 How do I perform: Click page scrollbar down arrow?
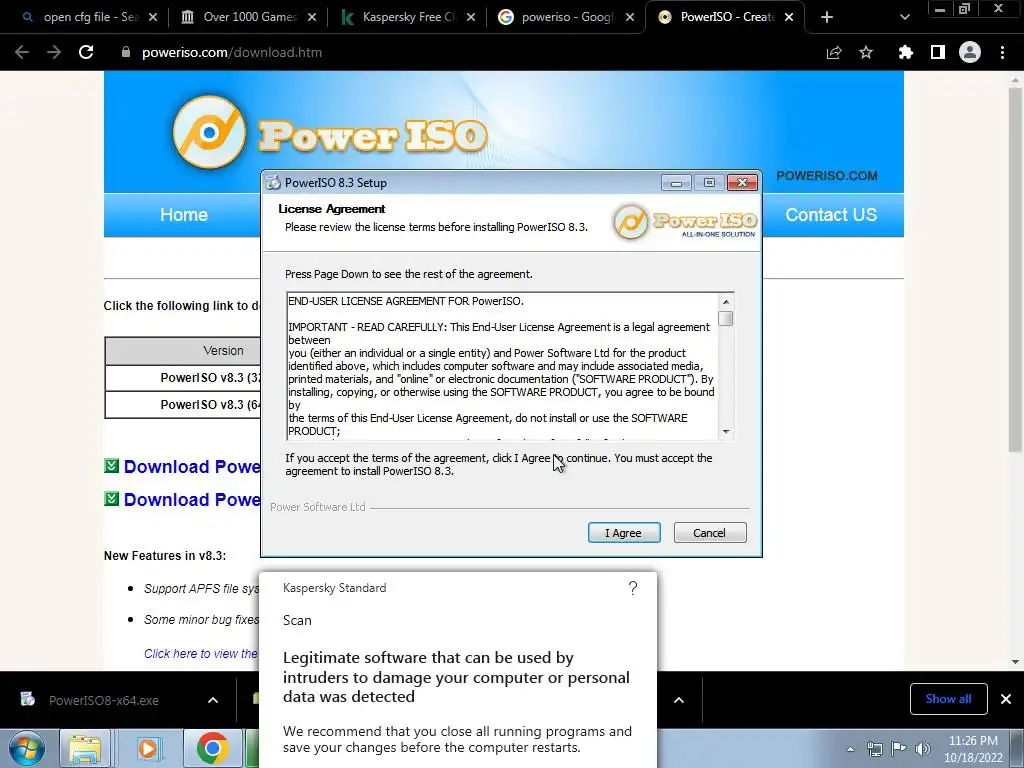coord(1015,662)
